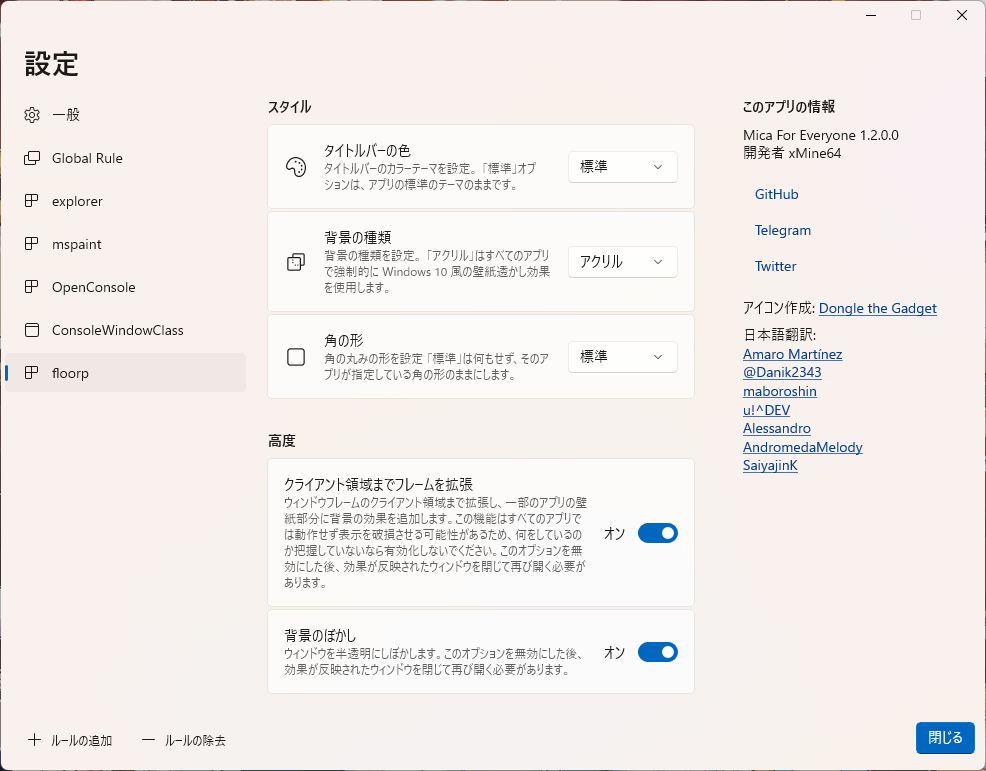Select ConsoleWindowClass rule label
The width and height of the screenshot is (986, 771).
click(x=118, y=330)
